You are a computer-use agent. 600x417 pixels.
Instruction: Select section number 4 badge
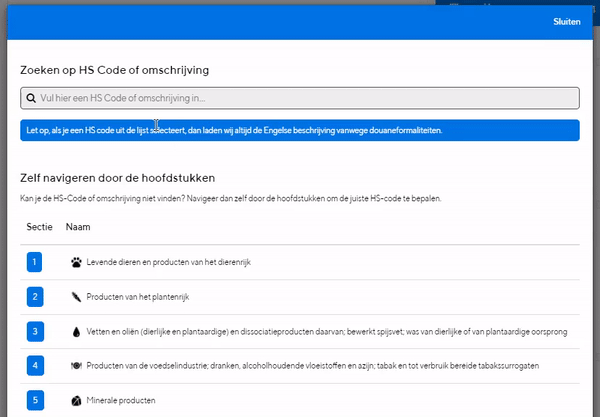pyautogui.click(x=35, y=365)
